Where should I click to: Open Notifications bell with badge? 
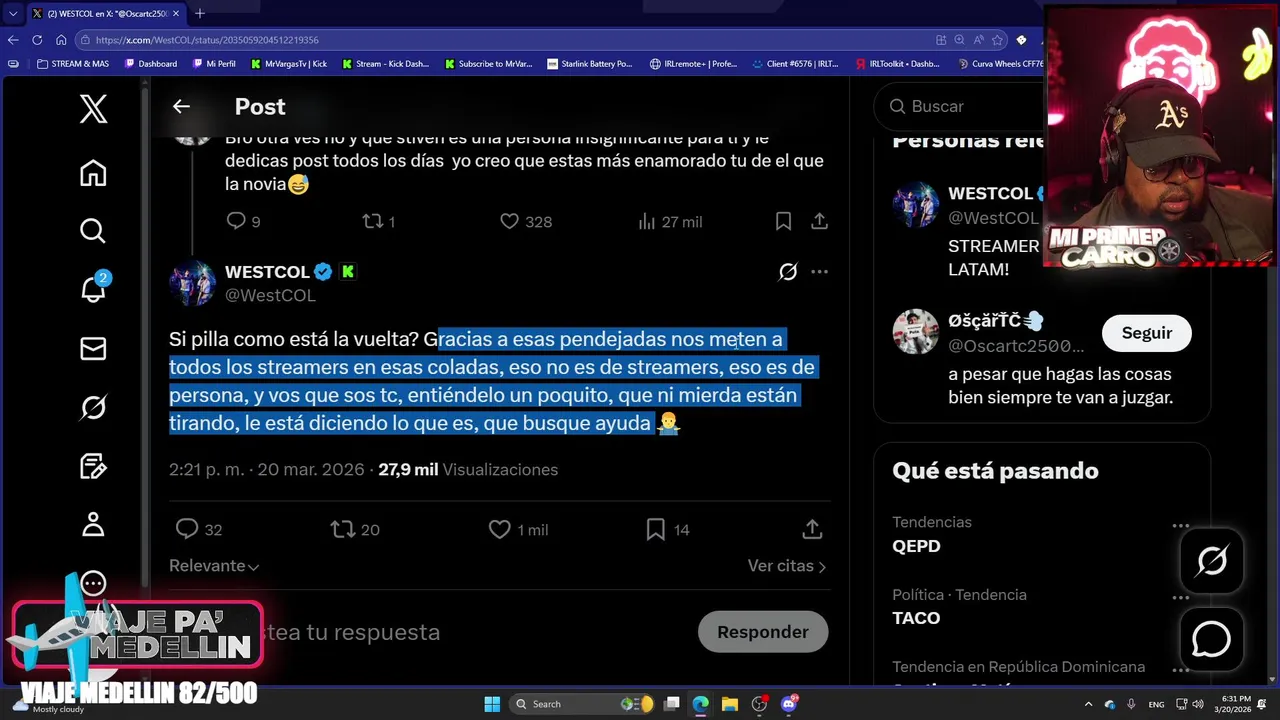point(93,289)
